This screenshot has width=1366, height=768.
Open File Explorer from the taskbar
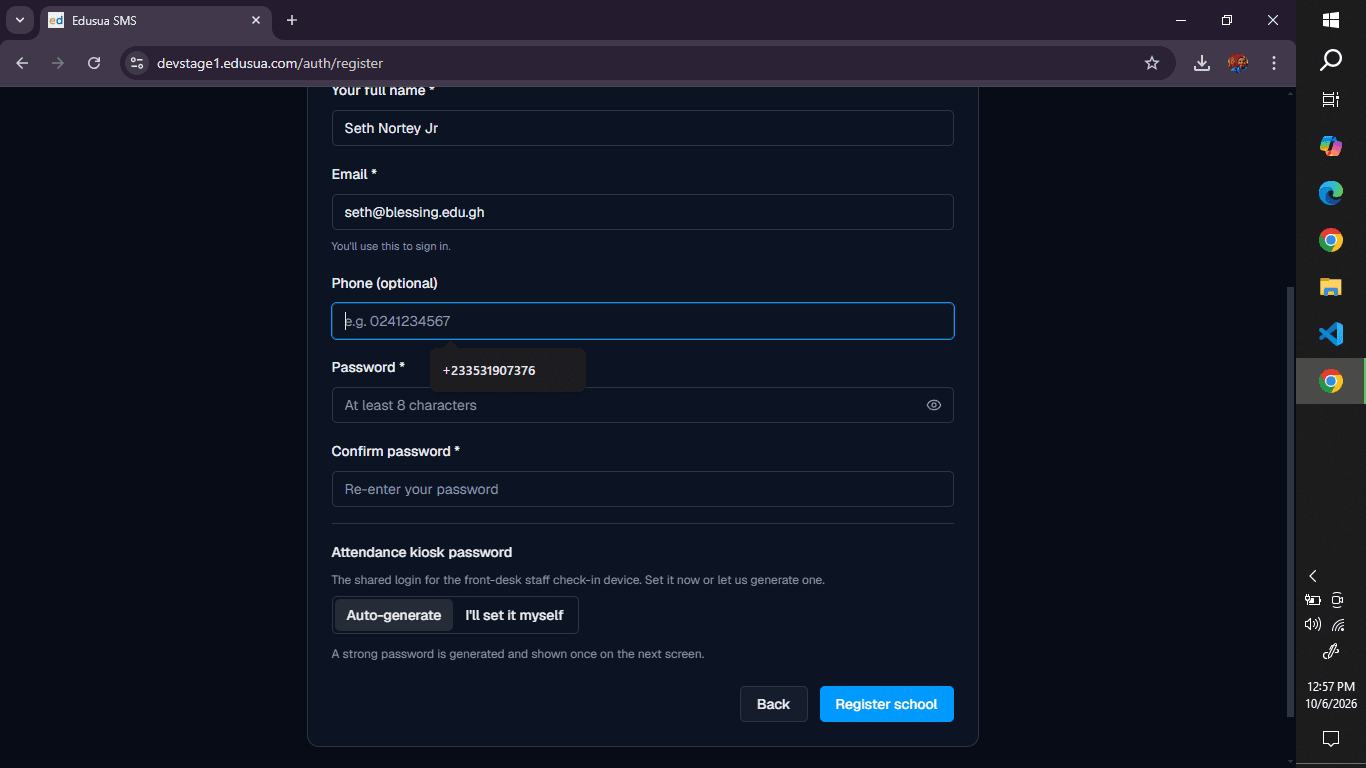pyautogui.click(x=1331, y=287)
